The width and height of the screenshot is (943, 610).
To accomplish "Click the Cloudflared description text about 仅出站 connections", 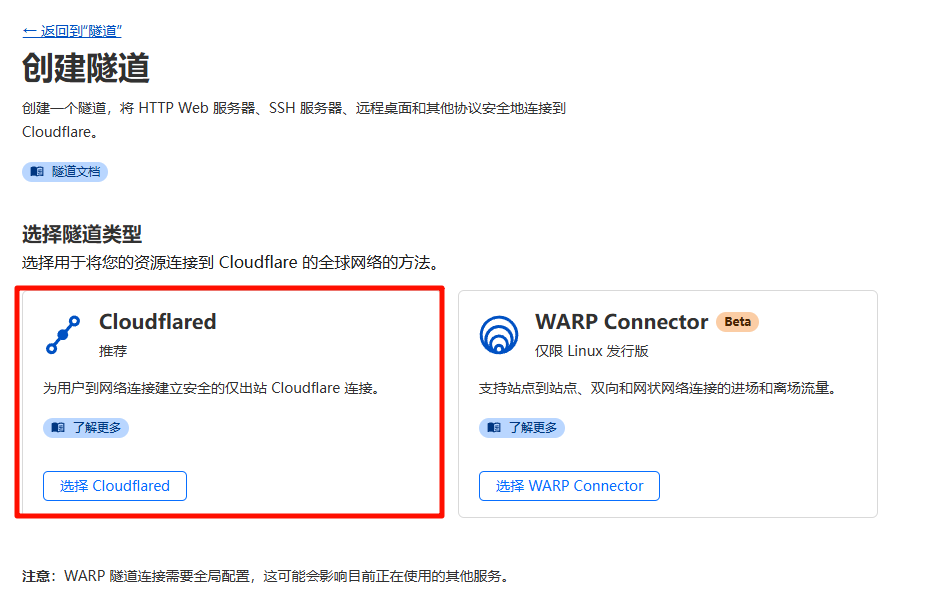I will 213,388.
